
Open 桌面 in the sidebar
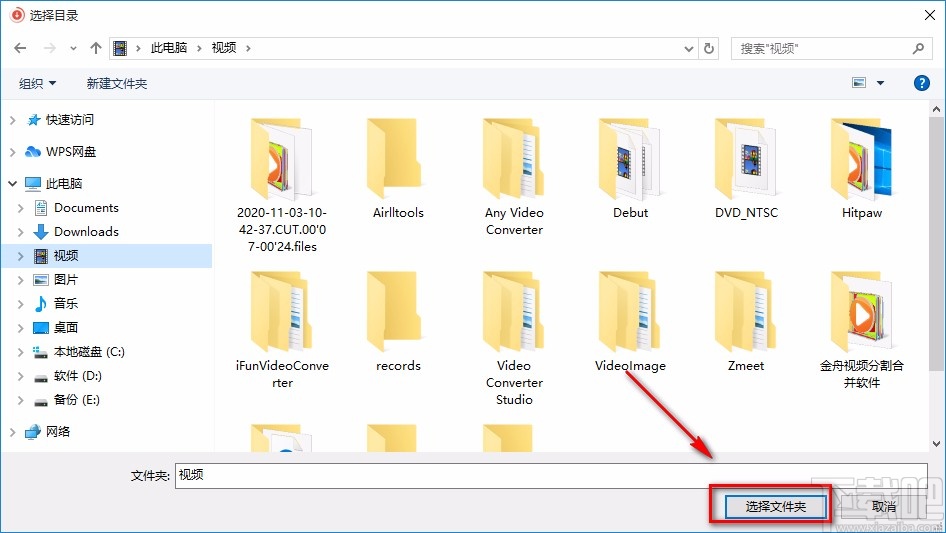point(66,328)
